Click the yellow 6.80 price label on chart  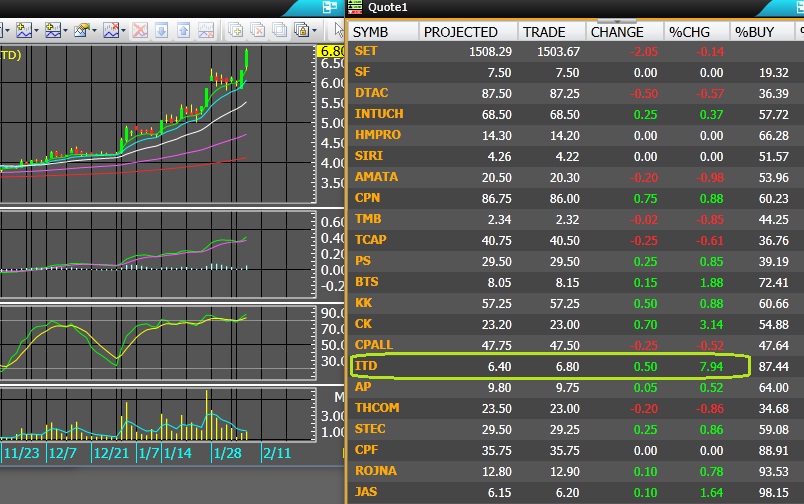click(329, 51)
